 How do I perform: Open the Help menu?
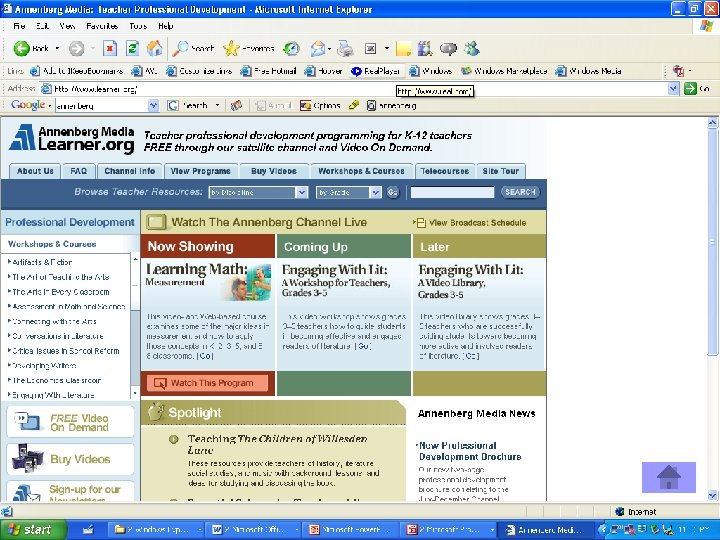click(x=165, y=26)
